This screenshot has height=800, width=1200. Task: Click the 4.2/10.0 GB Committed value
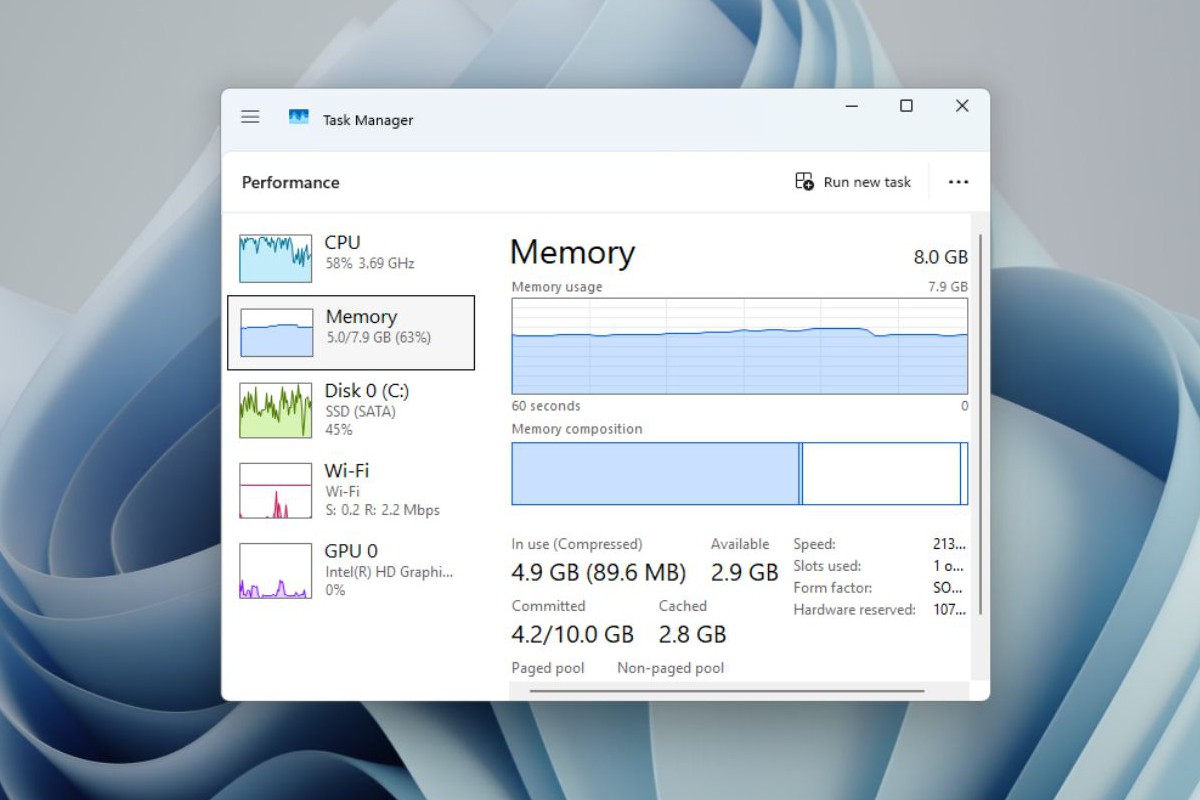[572, 634]
